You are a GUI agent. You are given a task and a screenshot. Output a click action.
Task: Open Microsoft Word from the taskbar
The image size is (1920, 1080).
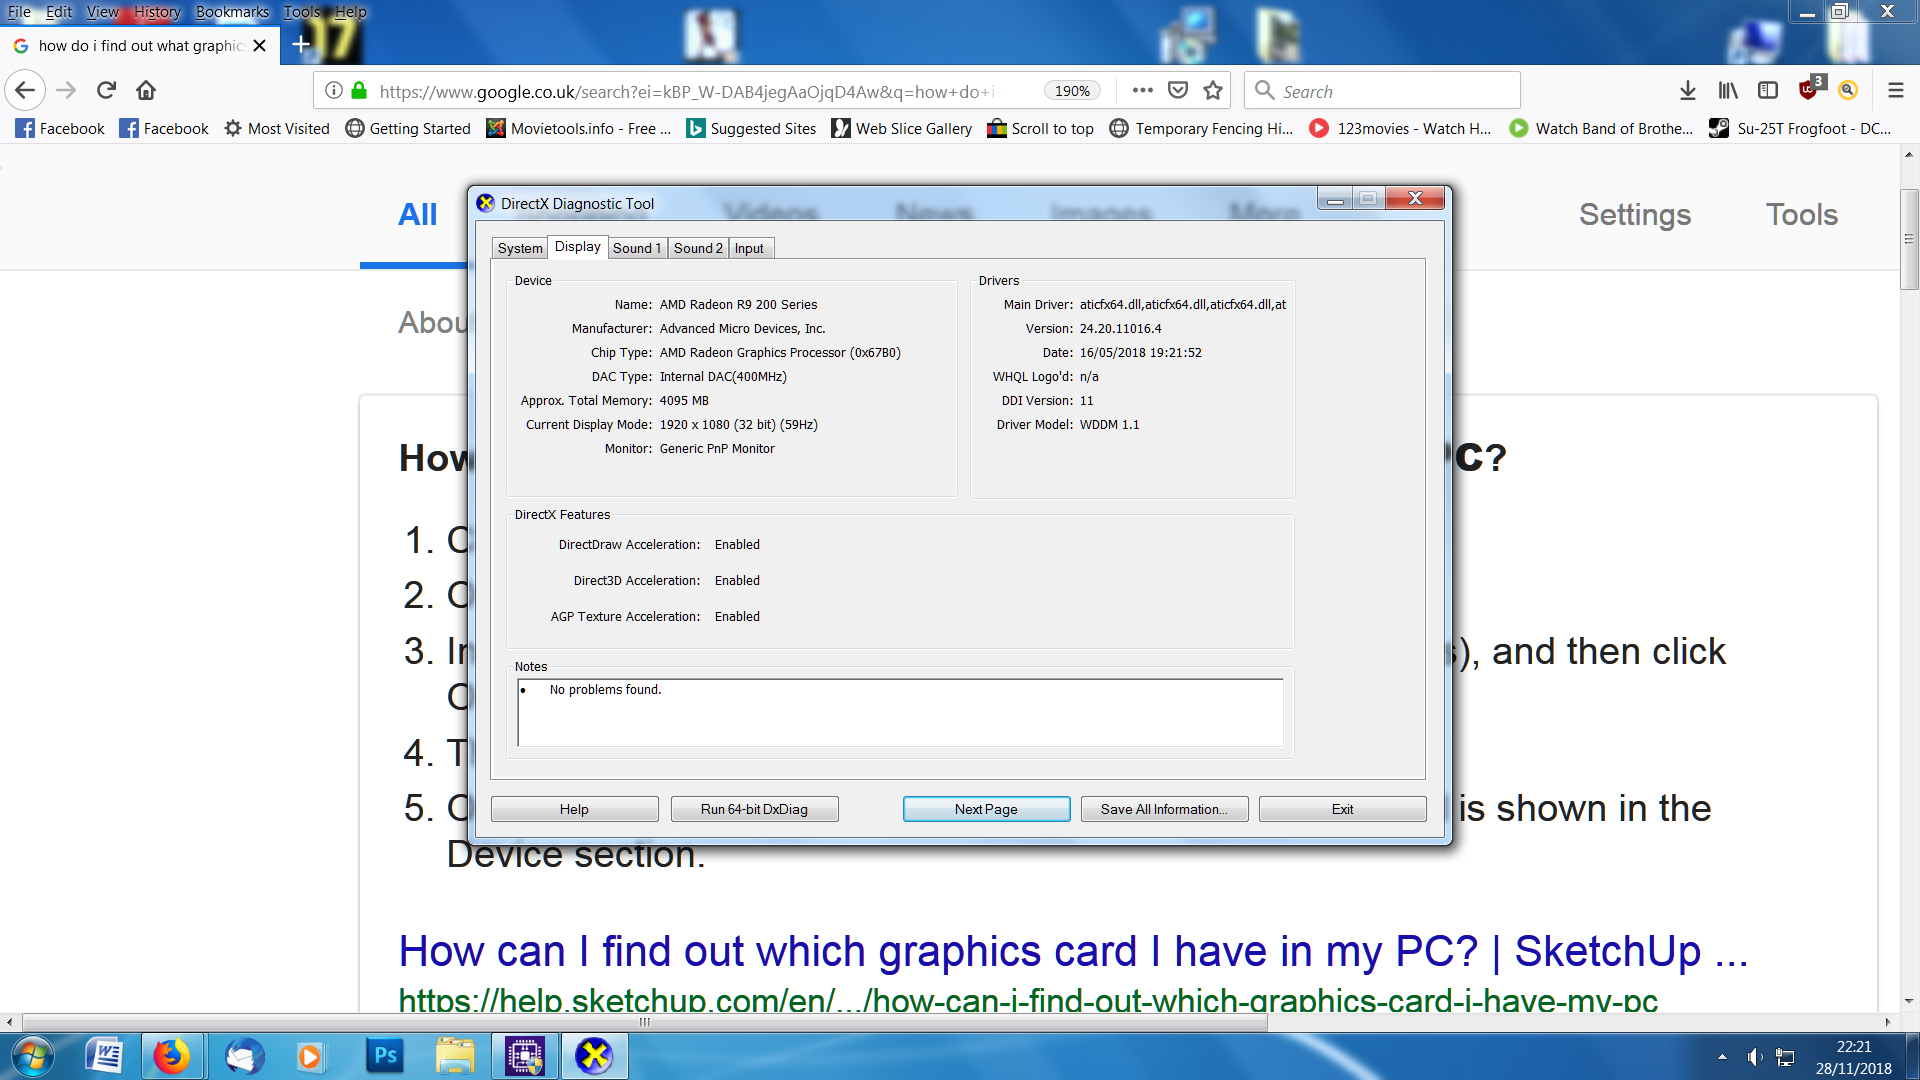pyautogui.click(x=104, y=1056)
